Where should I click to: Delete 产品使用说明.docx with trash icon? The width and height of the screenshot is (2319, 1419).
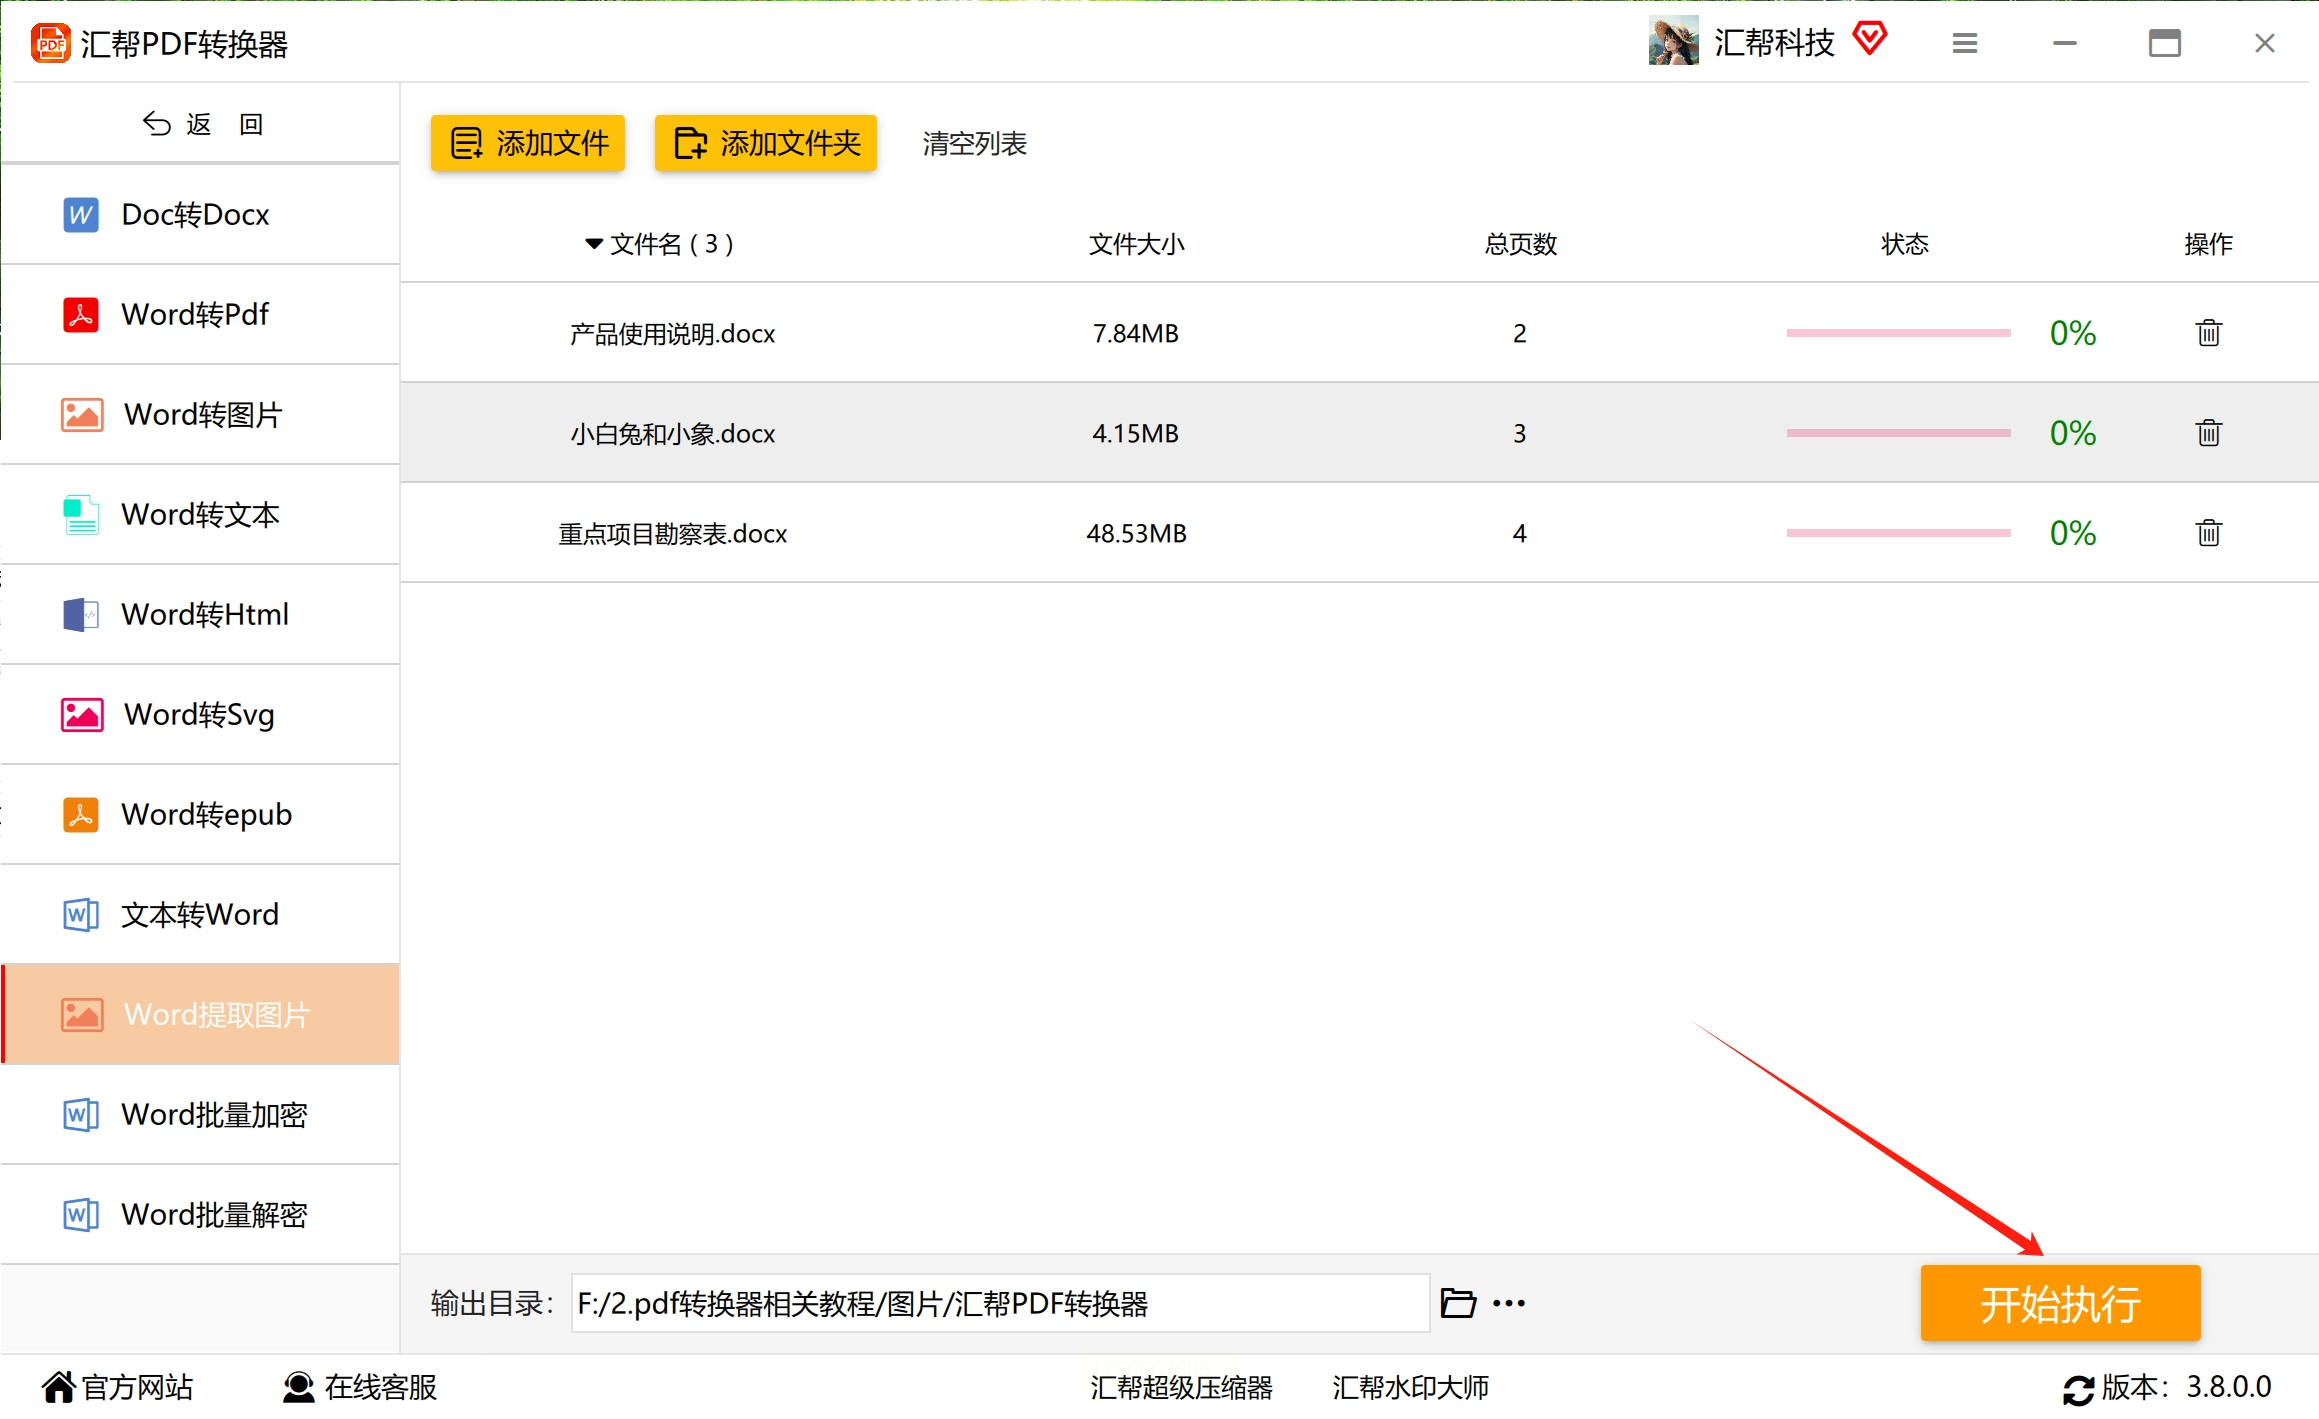pos(2208,333)
